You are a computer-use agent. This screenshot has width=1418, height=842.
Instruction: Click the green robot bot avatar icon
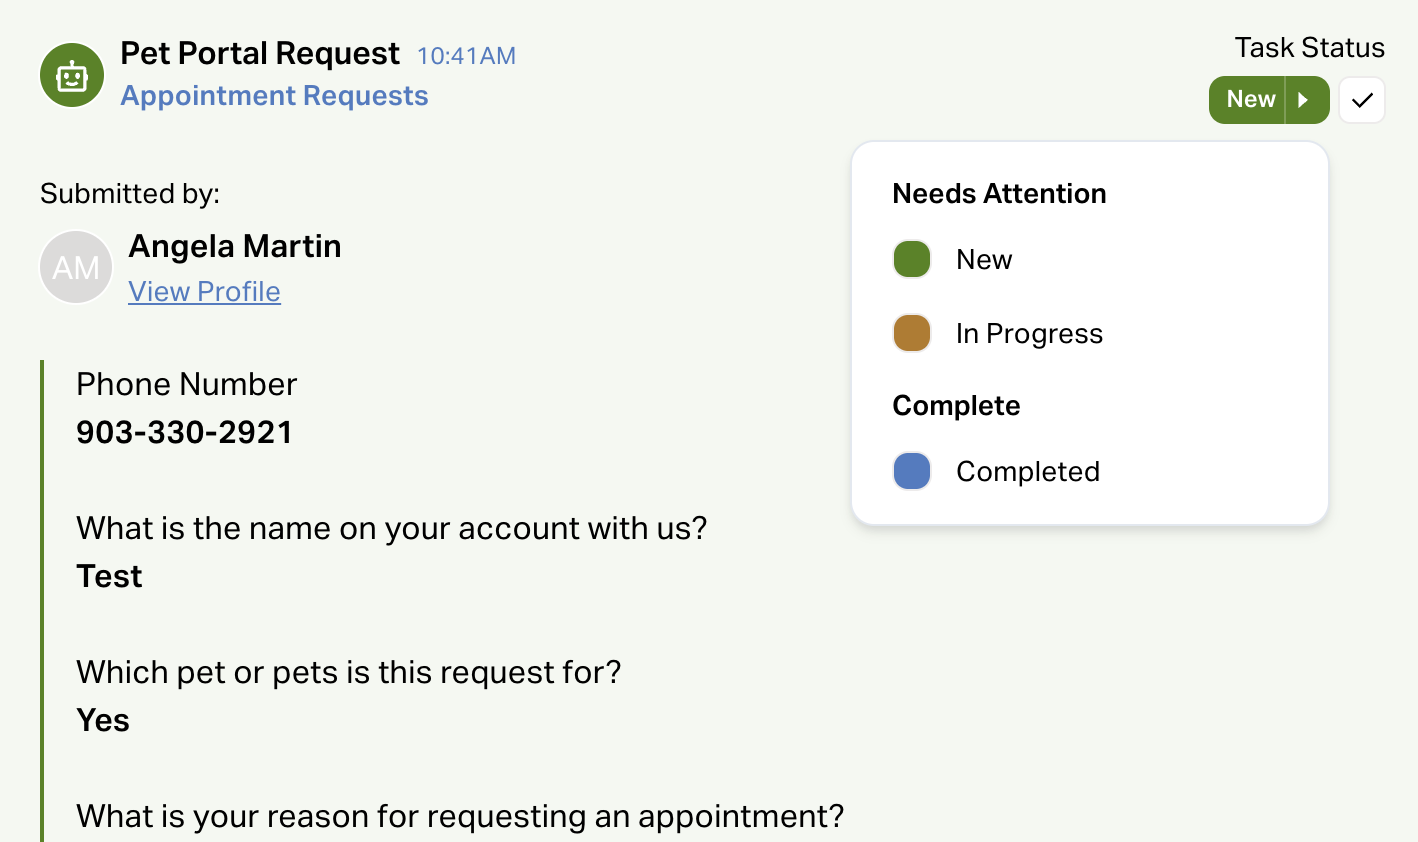click(72, 75)
